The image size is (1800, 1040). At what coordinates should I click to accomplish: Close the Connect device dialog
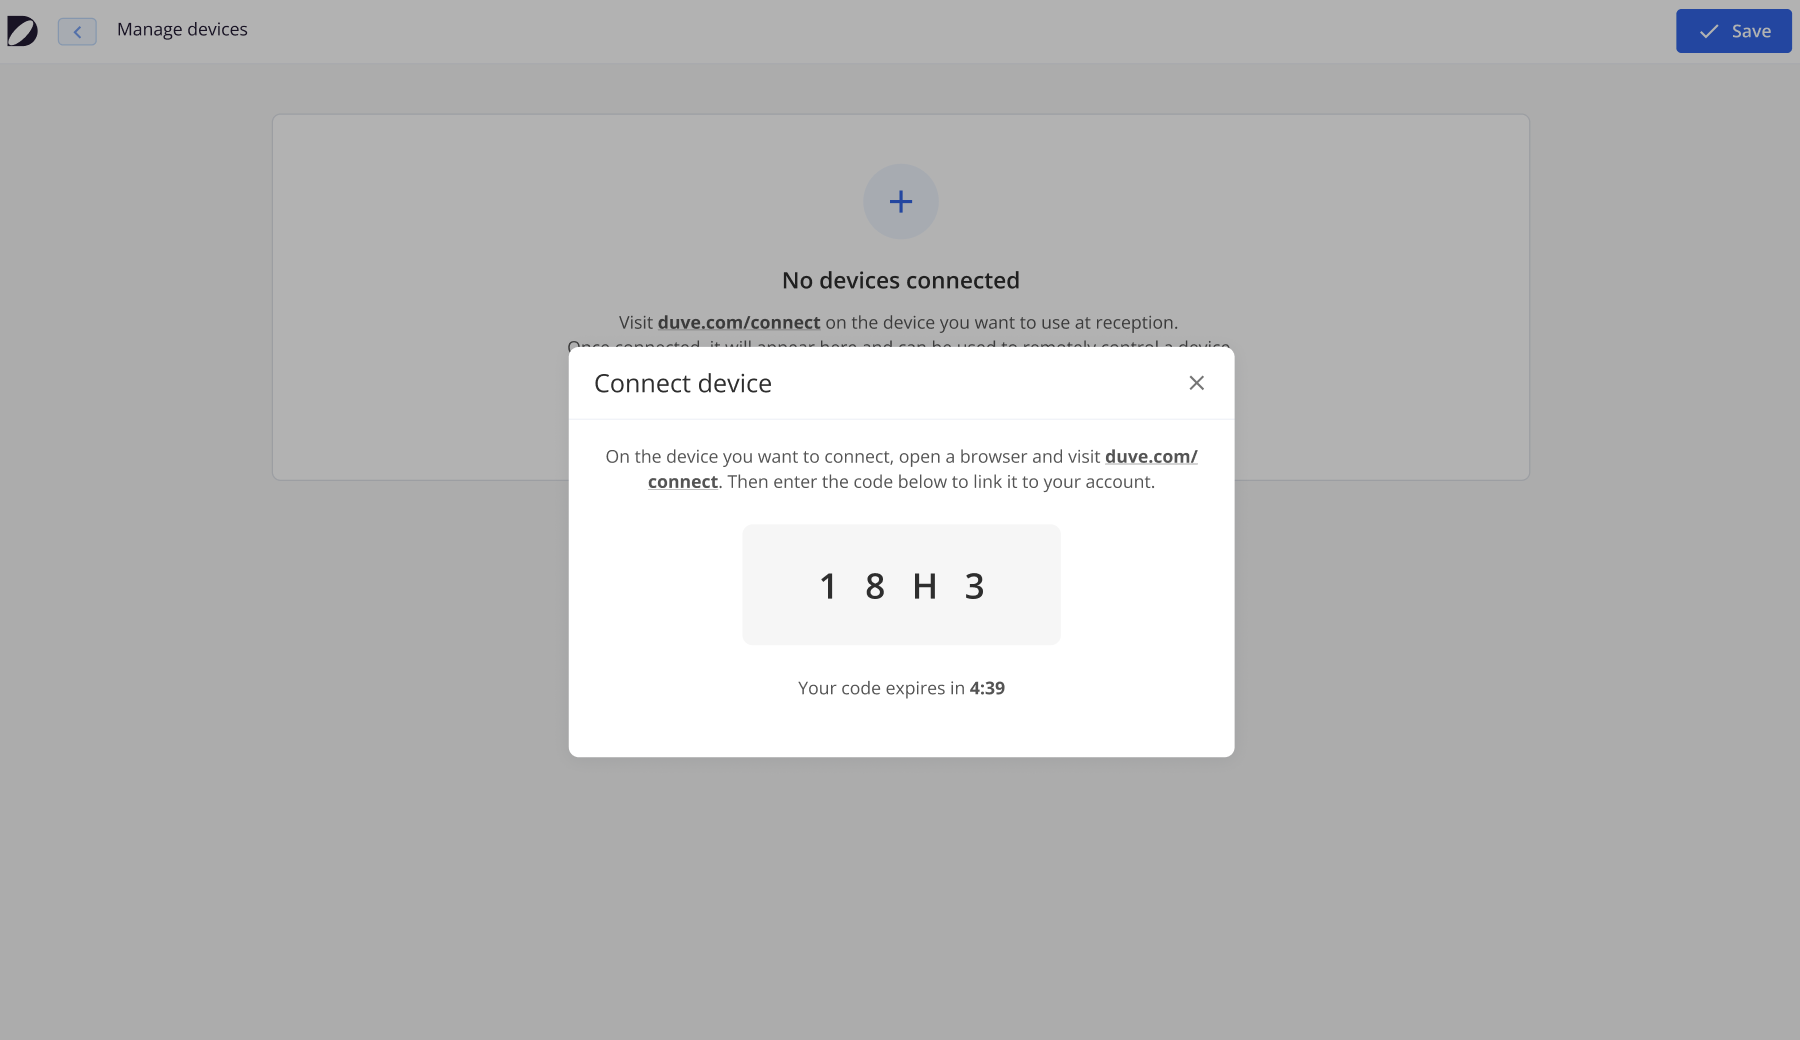[1196, 383]
